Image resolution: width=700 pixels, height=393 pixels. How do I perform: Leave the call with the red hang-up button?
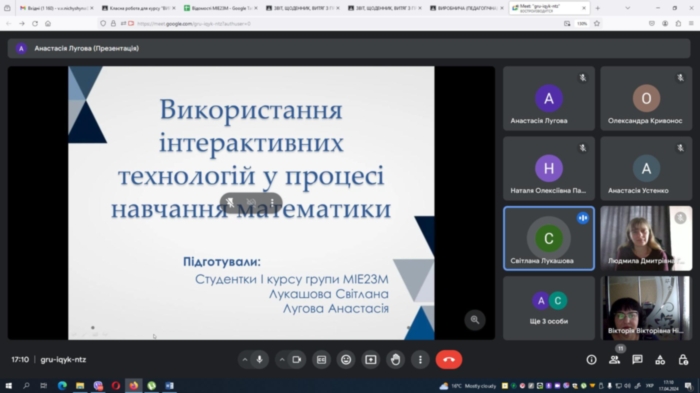coord(449,360)
